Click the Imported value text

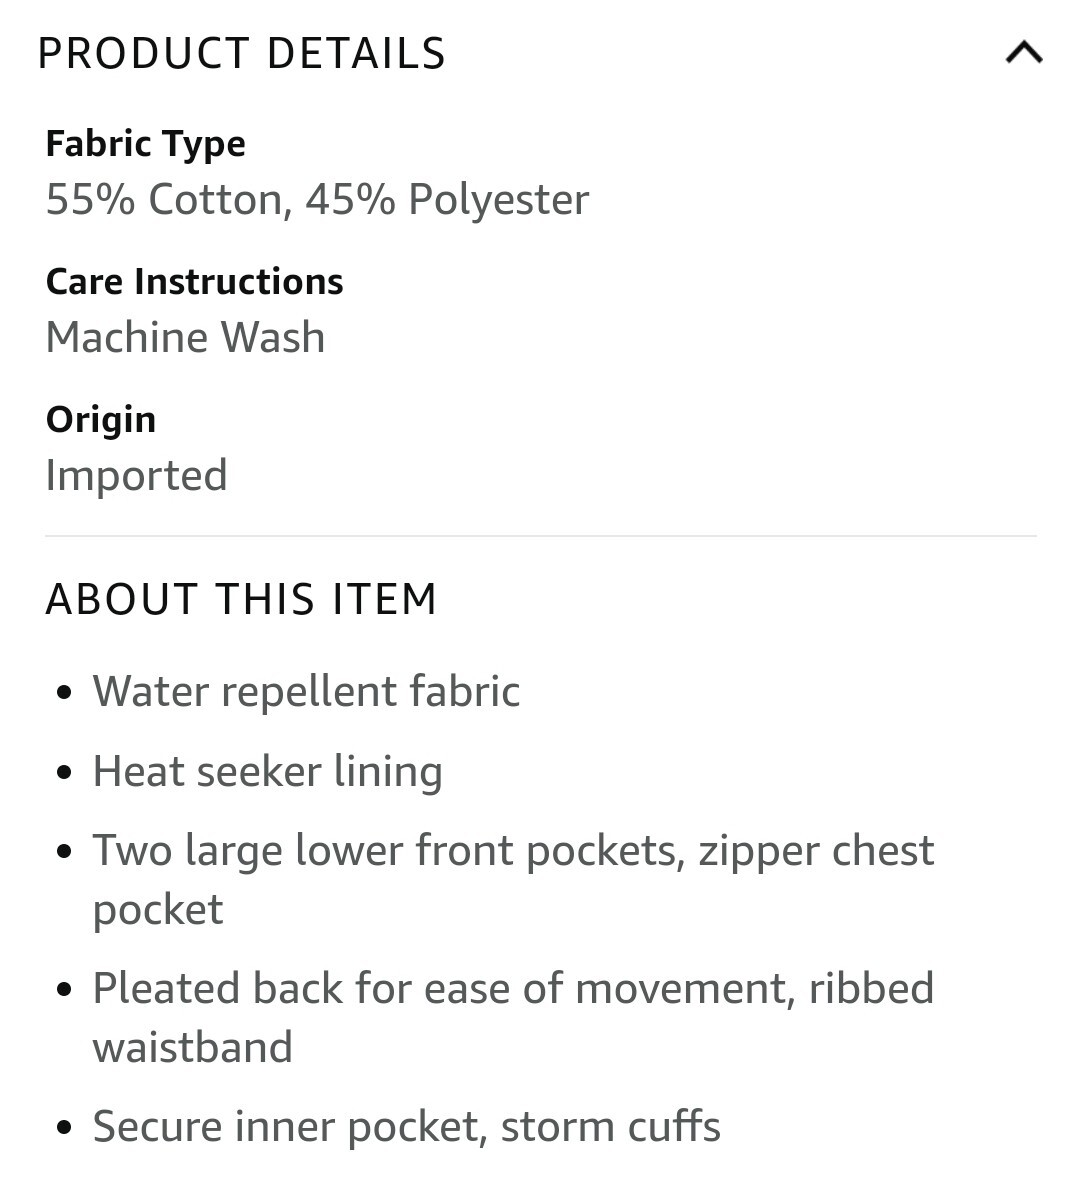[x=136, y=475]
